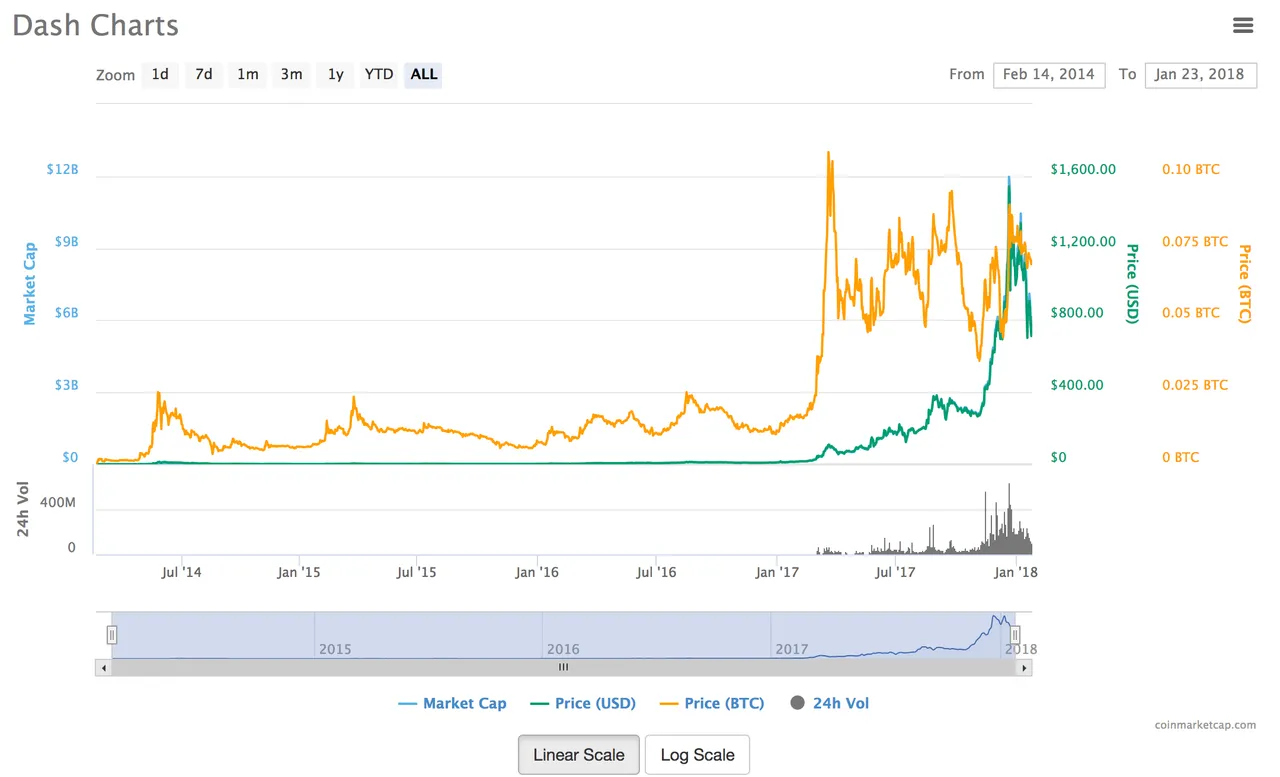The height and width of the screenshot is (777, 1280).
Task: Click the navigator scrollbar right arrow
Action: pos(1025,667)
